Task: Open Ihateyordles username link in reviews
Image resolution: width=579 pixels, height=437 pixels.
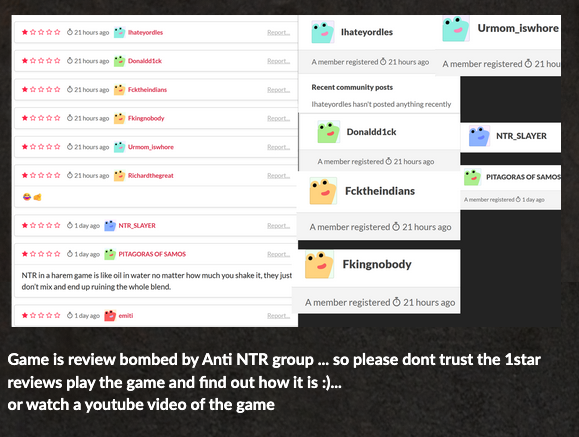Action: [x=145, y=33]
